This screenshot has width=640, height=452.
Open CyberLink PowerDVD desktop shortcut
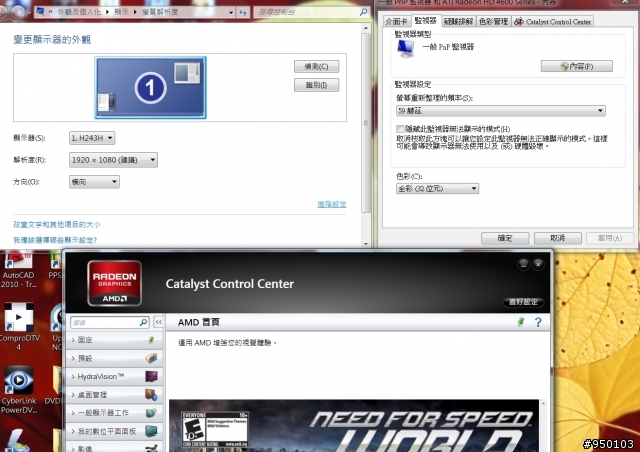coord(19,390)
